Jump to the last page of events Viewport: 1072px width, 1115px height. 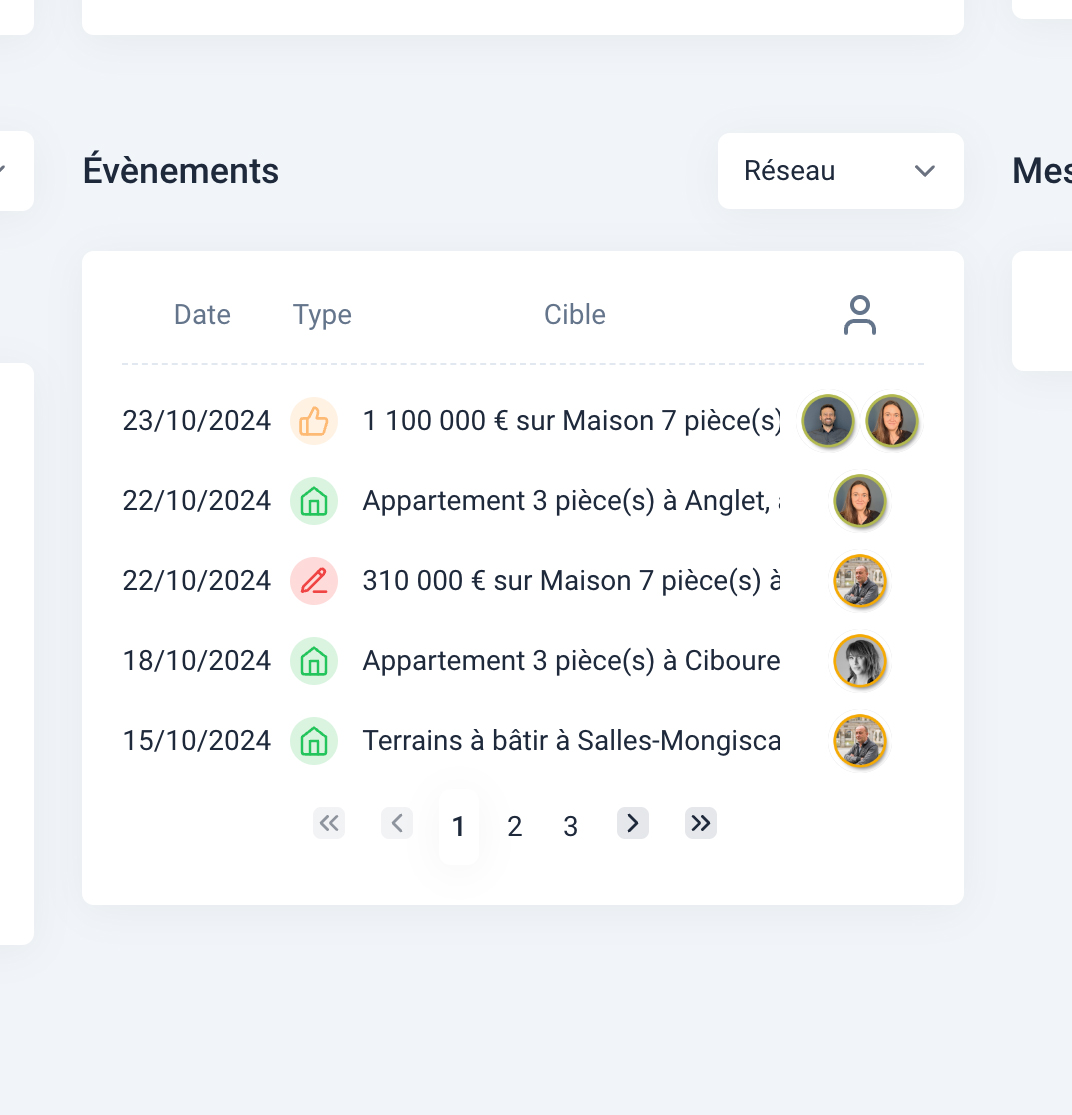[x=700, y=823]
